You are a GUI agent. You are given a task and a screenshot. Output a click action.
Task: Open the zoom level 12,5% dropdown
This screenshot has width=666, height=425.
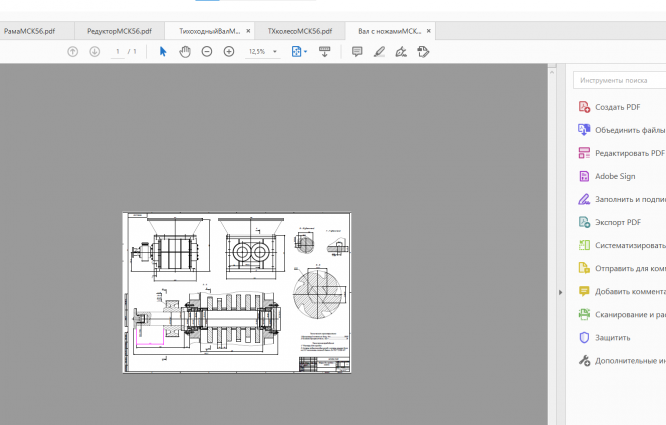264,51
